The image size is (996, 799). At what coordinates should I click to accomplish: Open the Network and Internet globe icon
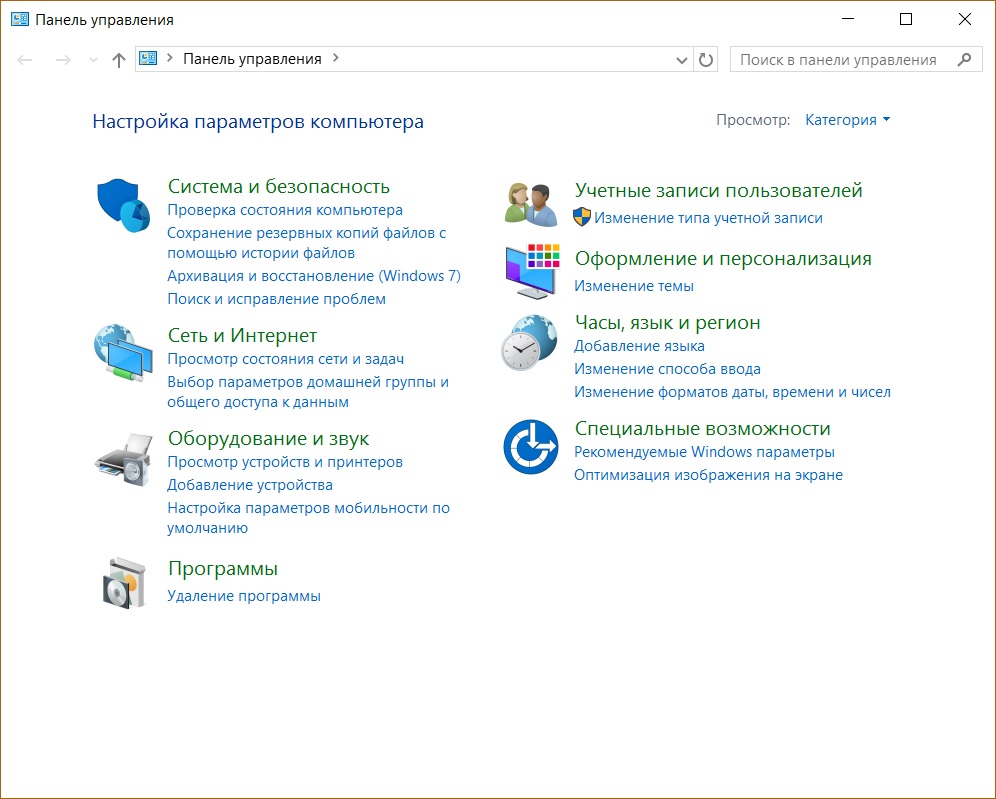[123, 352]
